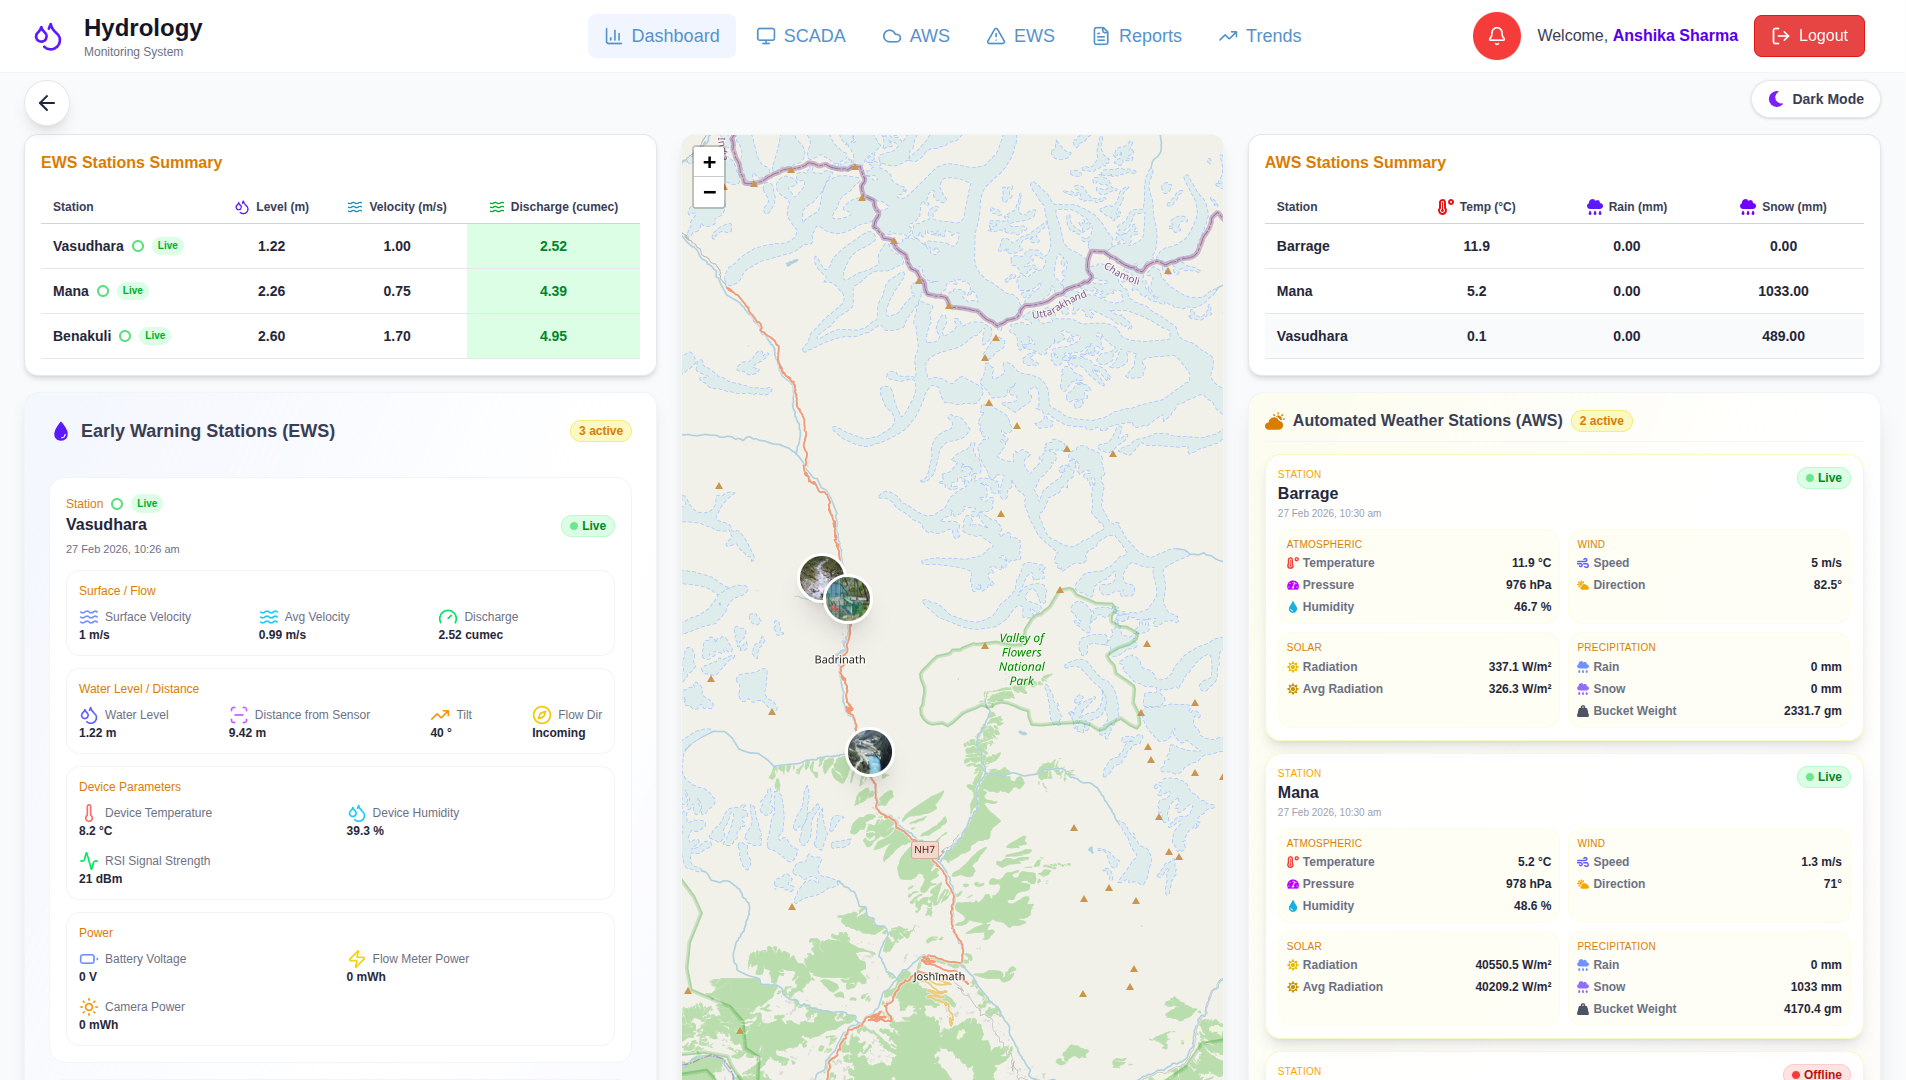Click the Discharge icon in Surface/Flow section

tap(447, 616)
